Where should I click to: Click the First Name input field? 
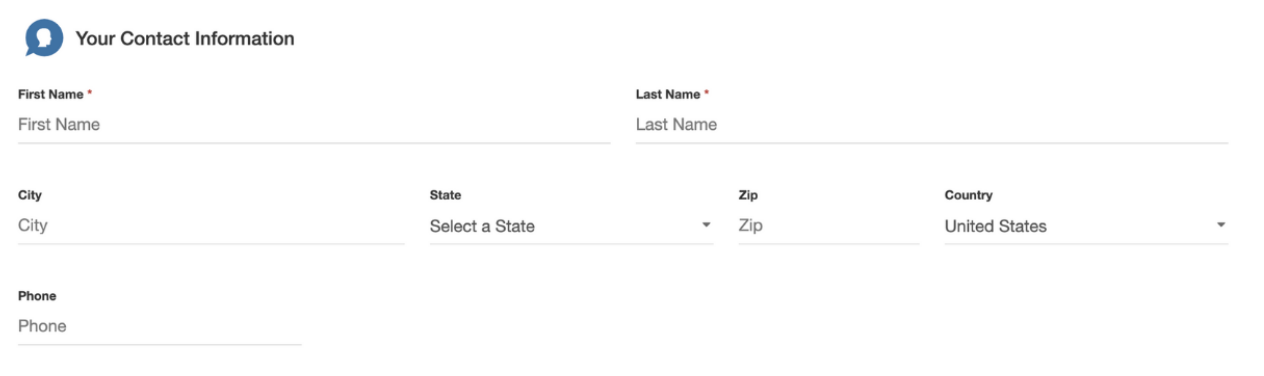click(314, 125)
